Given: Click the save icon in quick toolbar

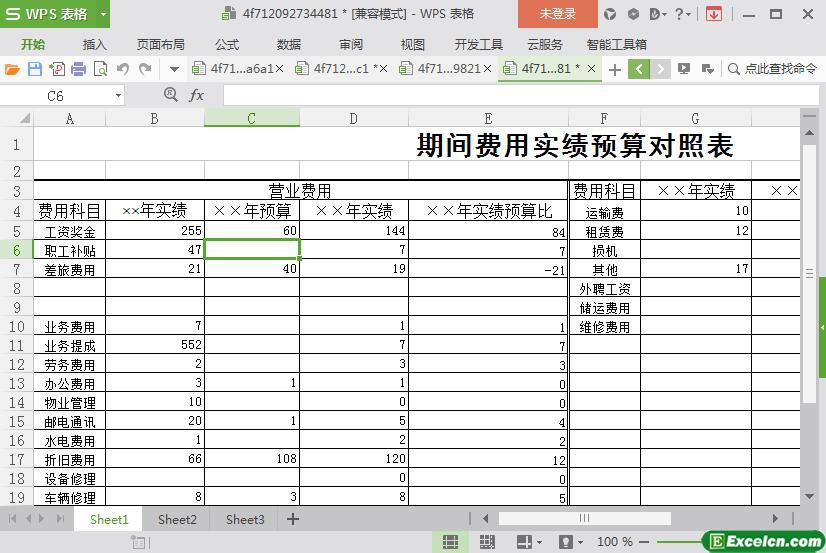Looking at the screenshot, I should pos(34,69).
